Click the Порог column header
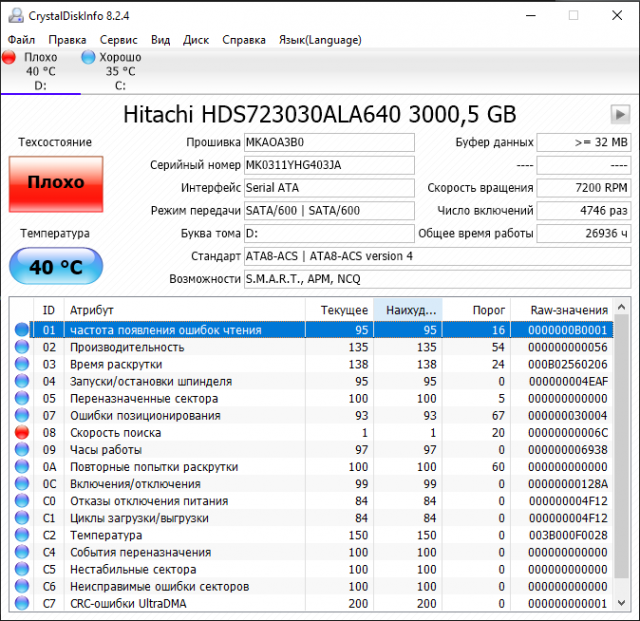The image size is (640, 621). [476, 310]
